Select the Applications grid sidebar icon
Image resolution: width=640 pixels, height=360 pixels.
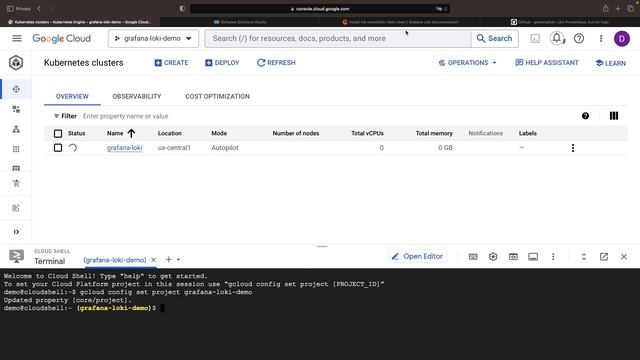(16, 149)
